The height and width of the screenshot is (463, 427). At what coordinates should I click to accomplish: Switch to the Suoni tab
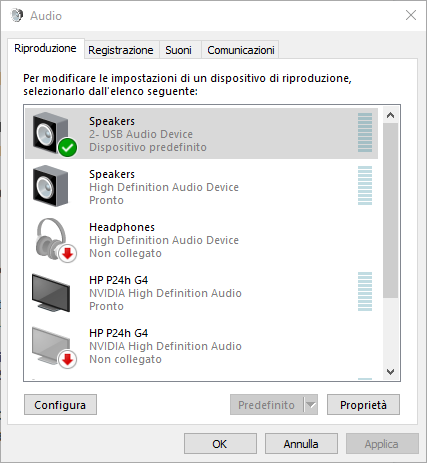pos(179,50)
